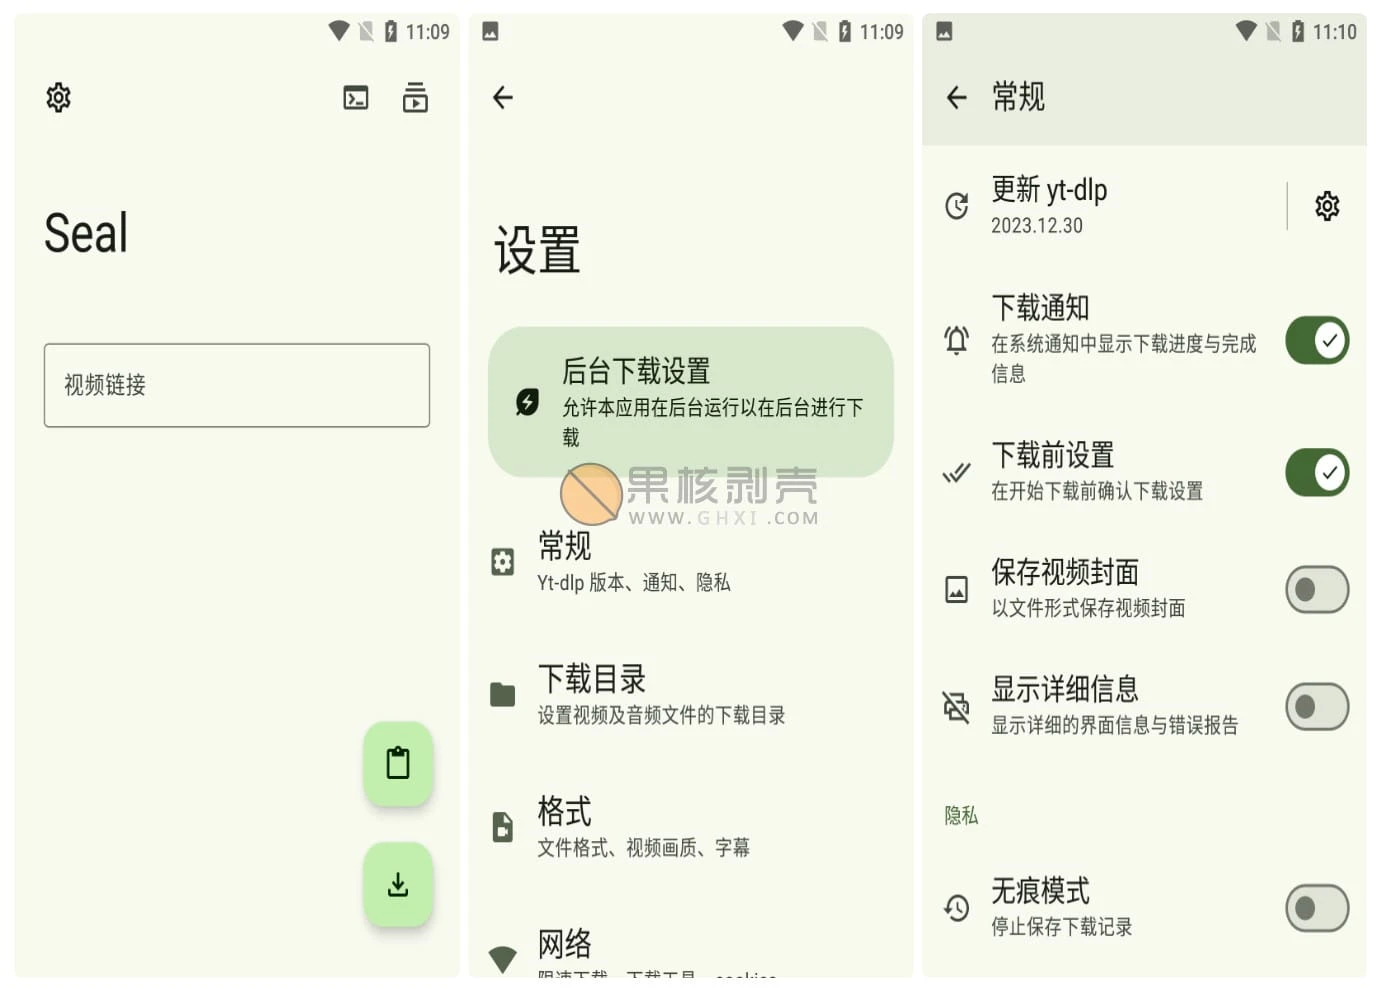Click the print-off icon beside 显示详细信息

957,707
